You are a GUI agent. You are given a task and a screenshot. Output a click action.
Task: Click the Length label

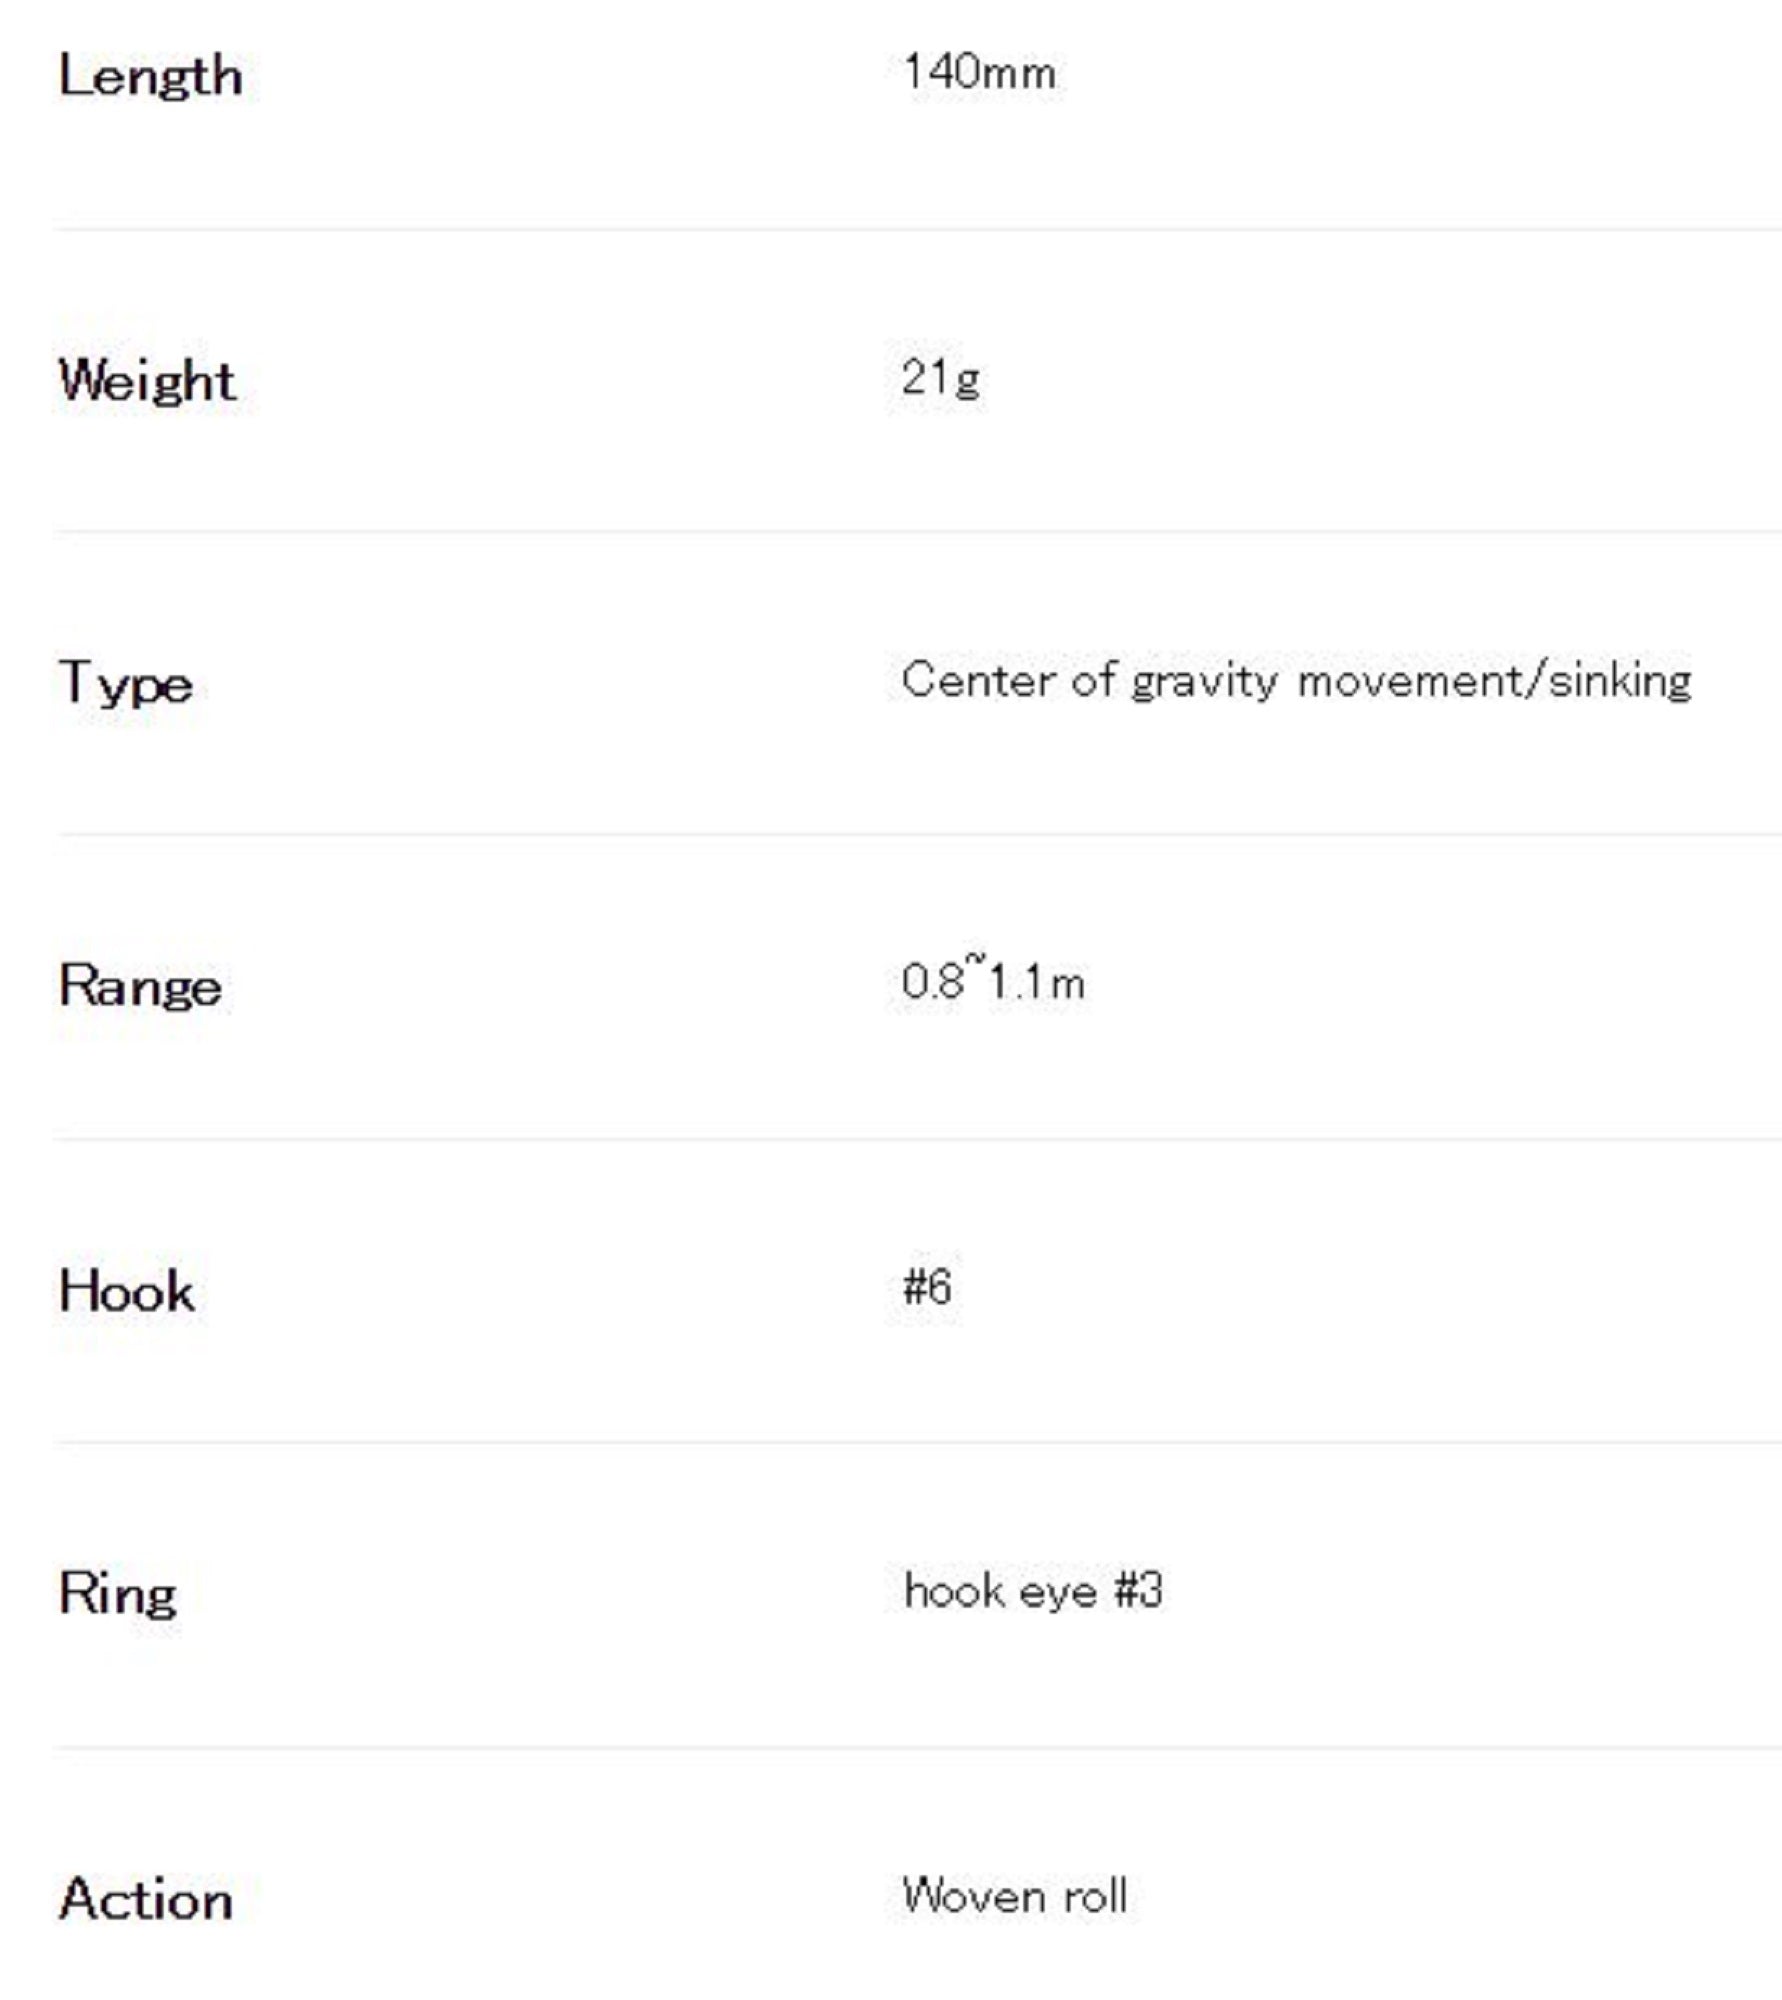coord(150,76)
